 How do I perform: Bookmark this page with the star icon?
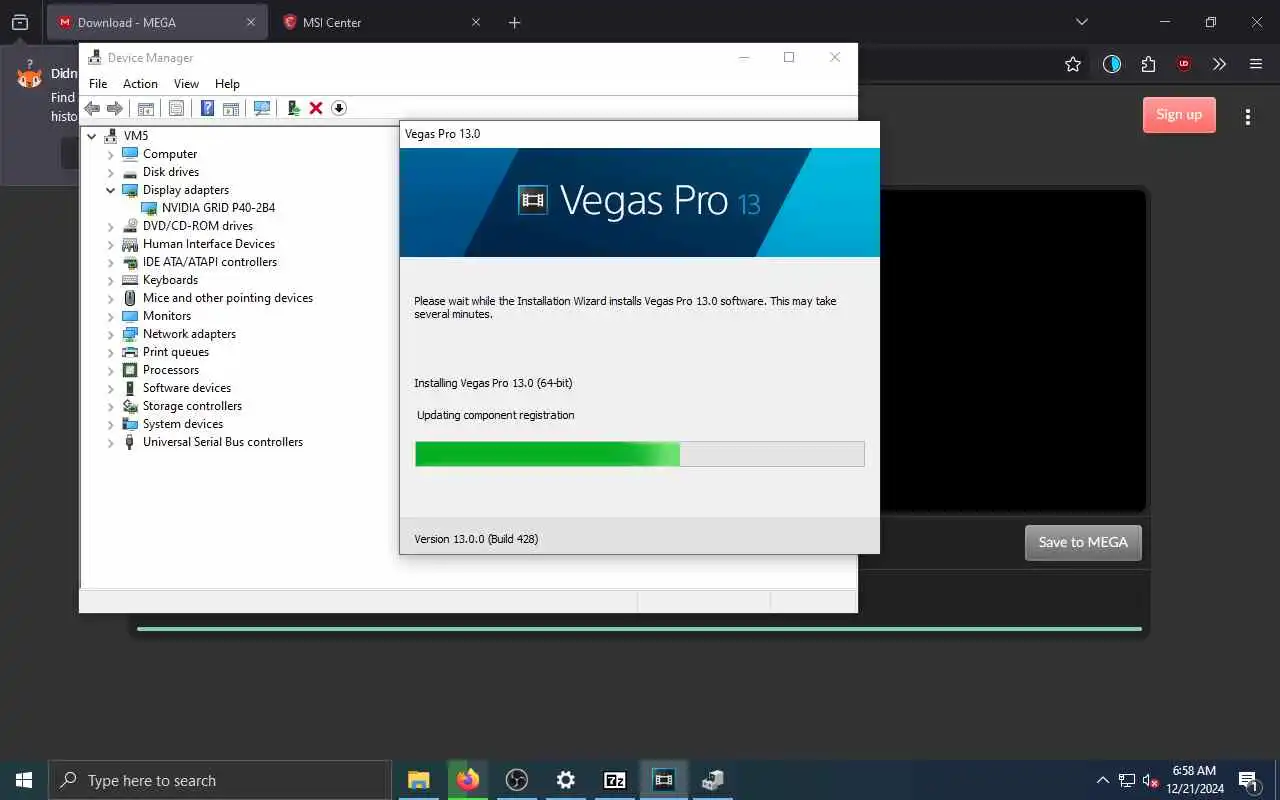(1073, 64)
